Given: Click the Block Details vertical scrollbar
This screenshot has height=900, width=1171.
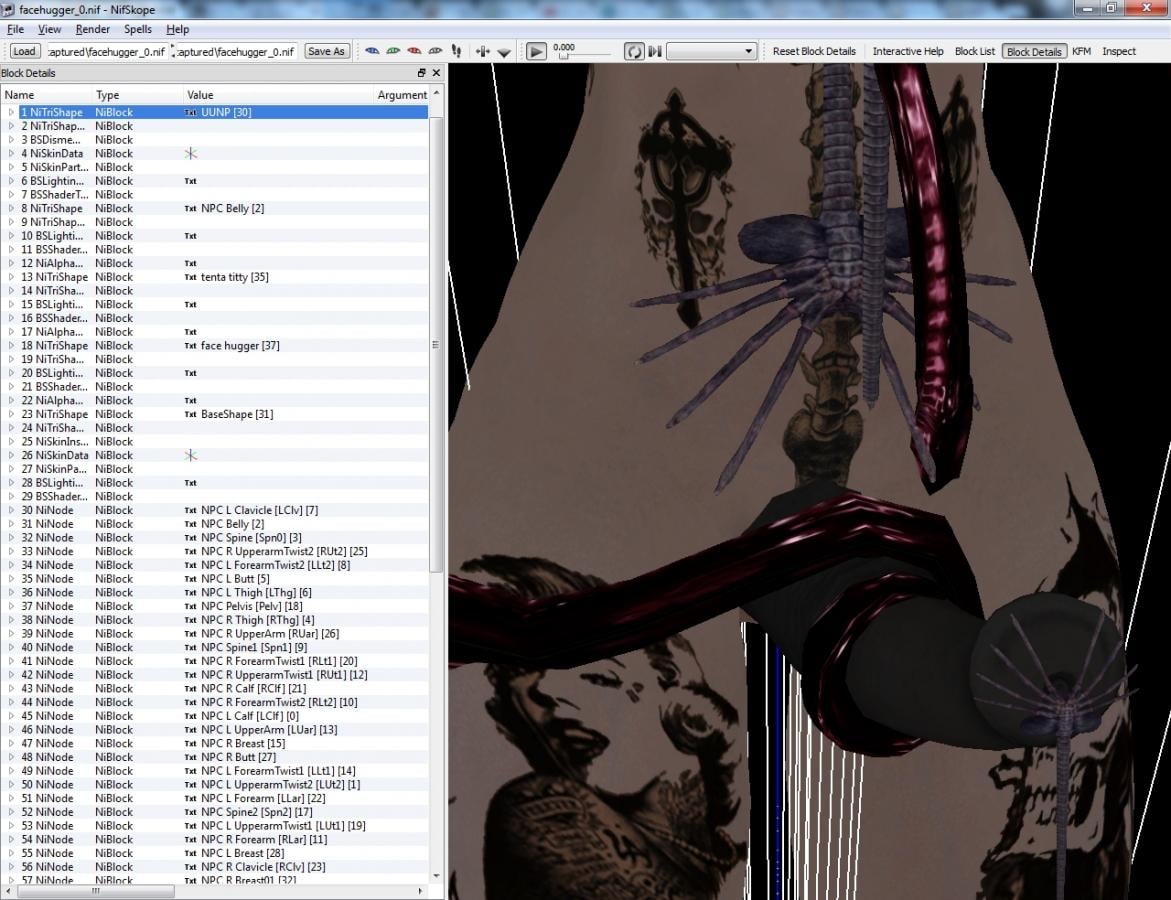Looking at the screenshot, I should 436,344.
